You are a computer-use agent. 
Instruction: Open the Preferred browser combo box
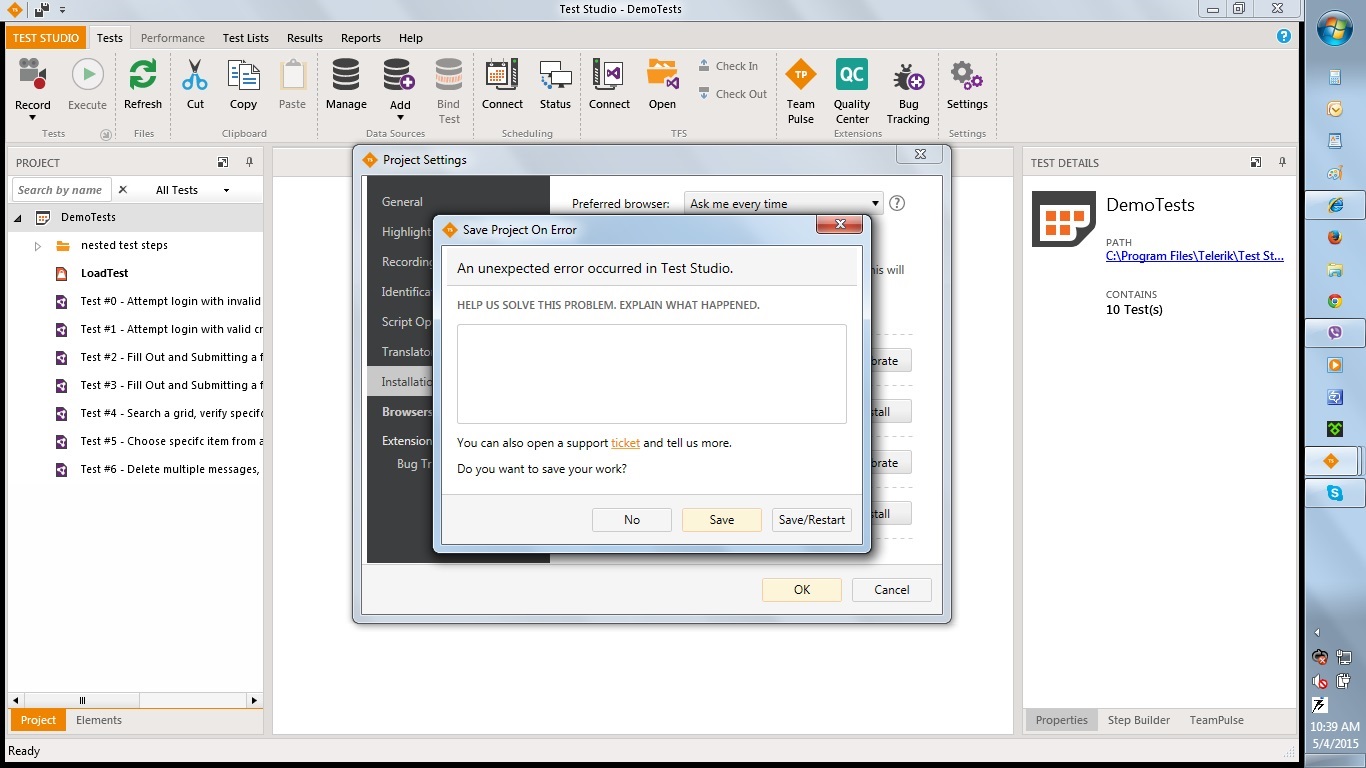click(x=784, y=204)
